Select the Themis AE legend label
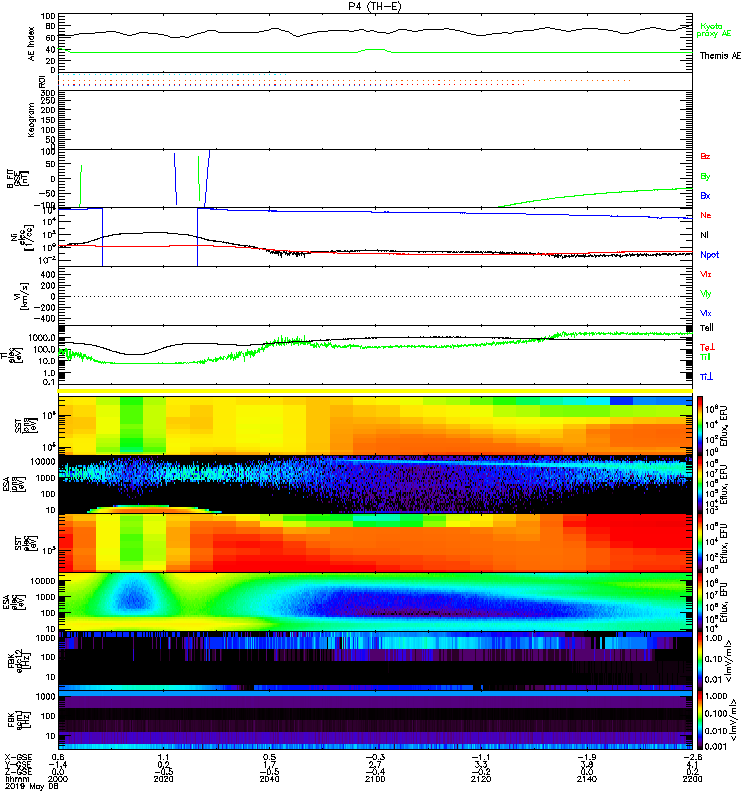 coord(720,56)
